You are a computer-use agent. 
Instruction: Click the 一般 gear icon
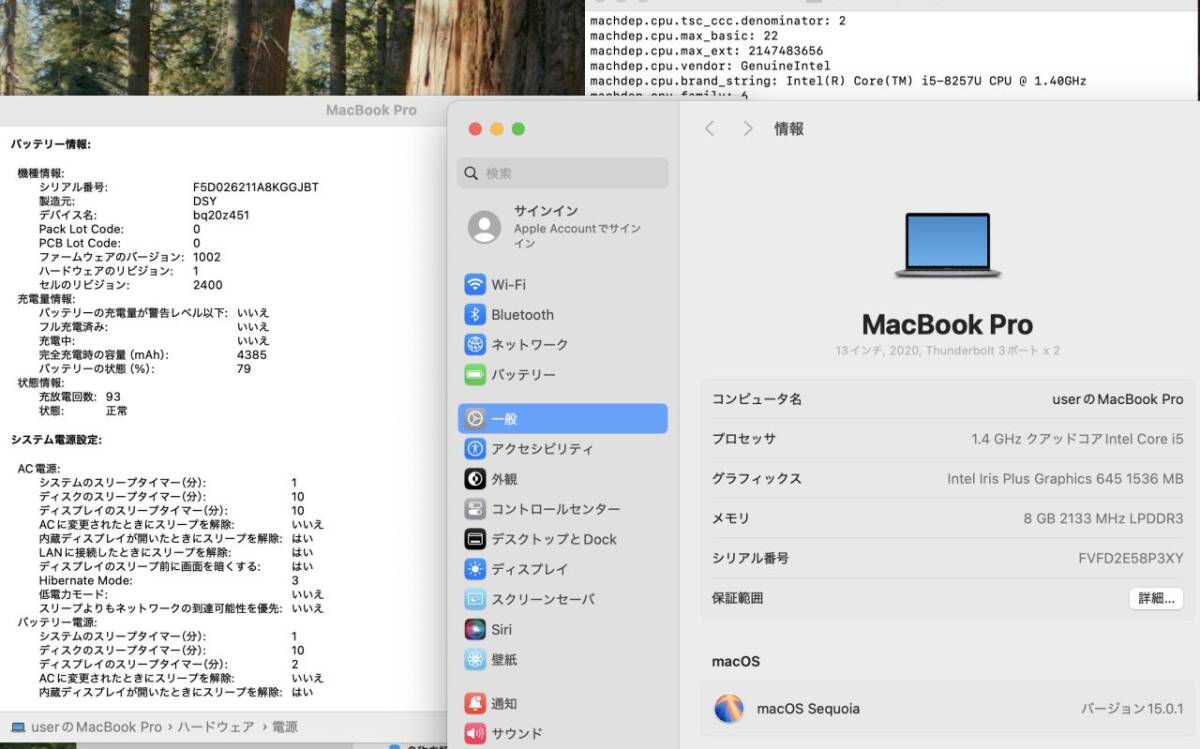coord(475,419)
